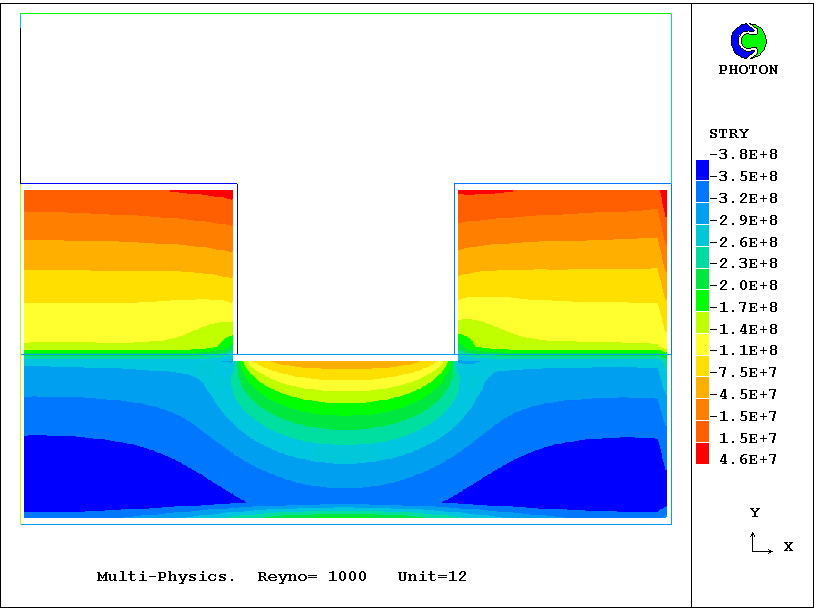Click the STRY legend title

[728, 134]
